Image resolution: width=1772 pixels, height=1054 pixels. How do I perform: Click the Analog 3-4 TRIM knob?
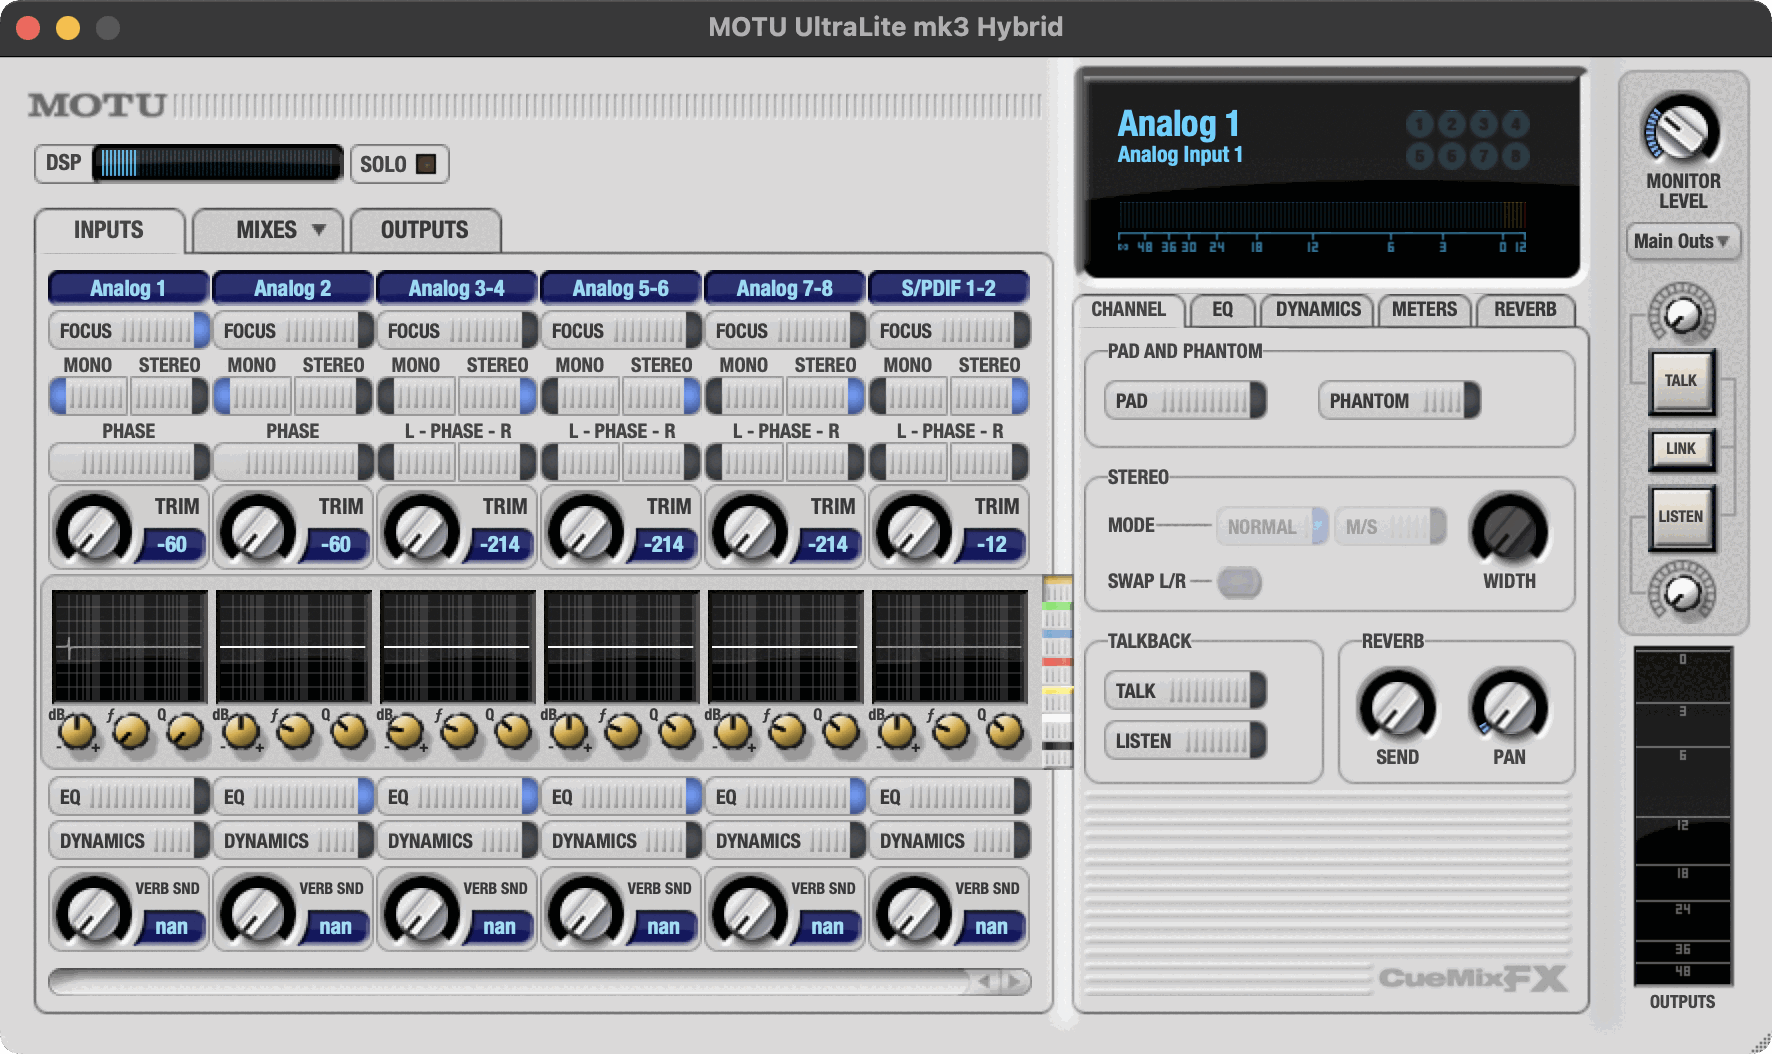[x=422, y=530]
